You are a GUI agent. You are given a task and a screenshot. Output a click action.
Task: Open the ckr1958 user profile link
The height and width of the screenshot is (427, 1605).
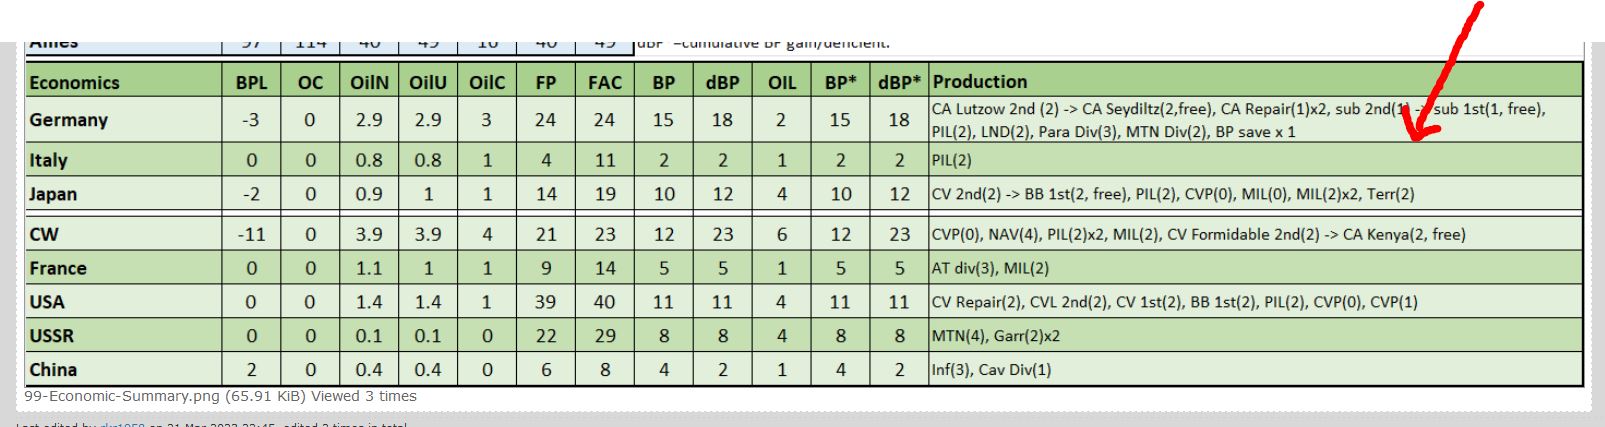click(122, 424)
